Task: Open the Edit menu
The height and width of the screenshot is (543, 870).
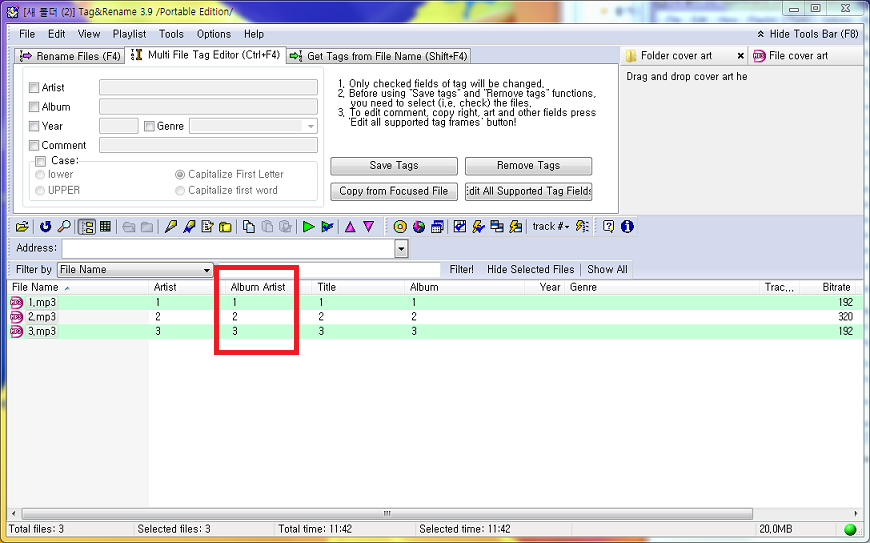Action: tap(57, 34)
